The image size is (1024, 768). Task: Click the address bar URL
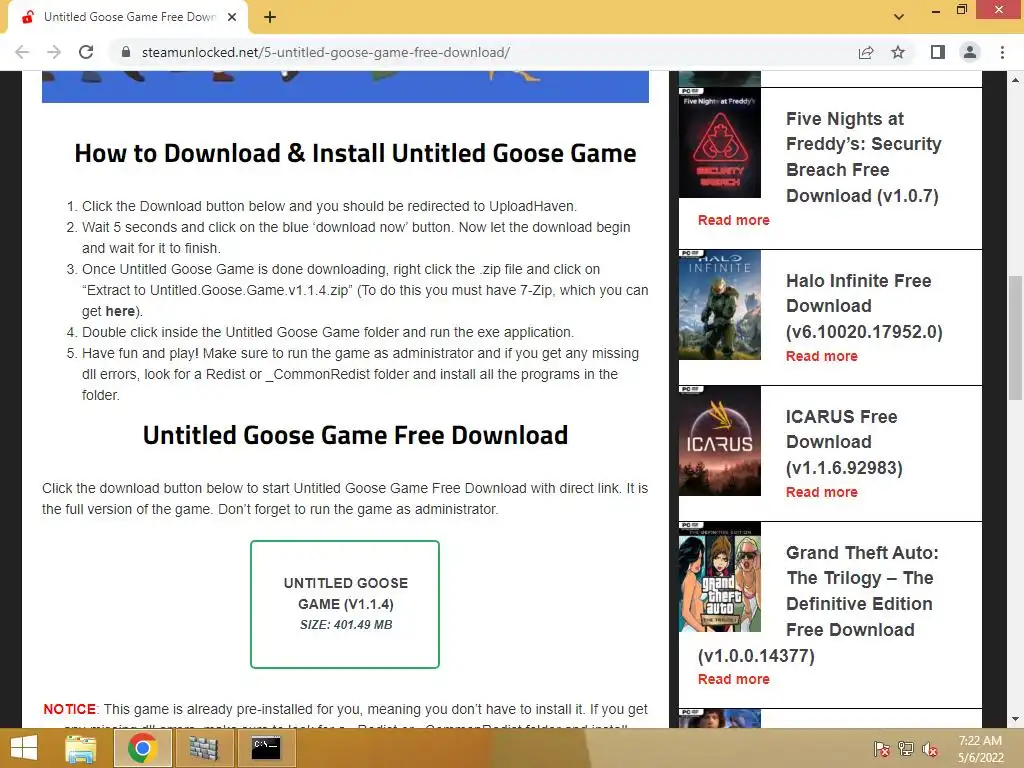[325, 52]
